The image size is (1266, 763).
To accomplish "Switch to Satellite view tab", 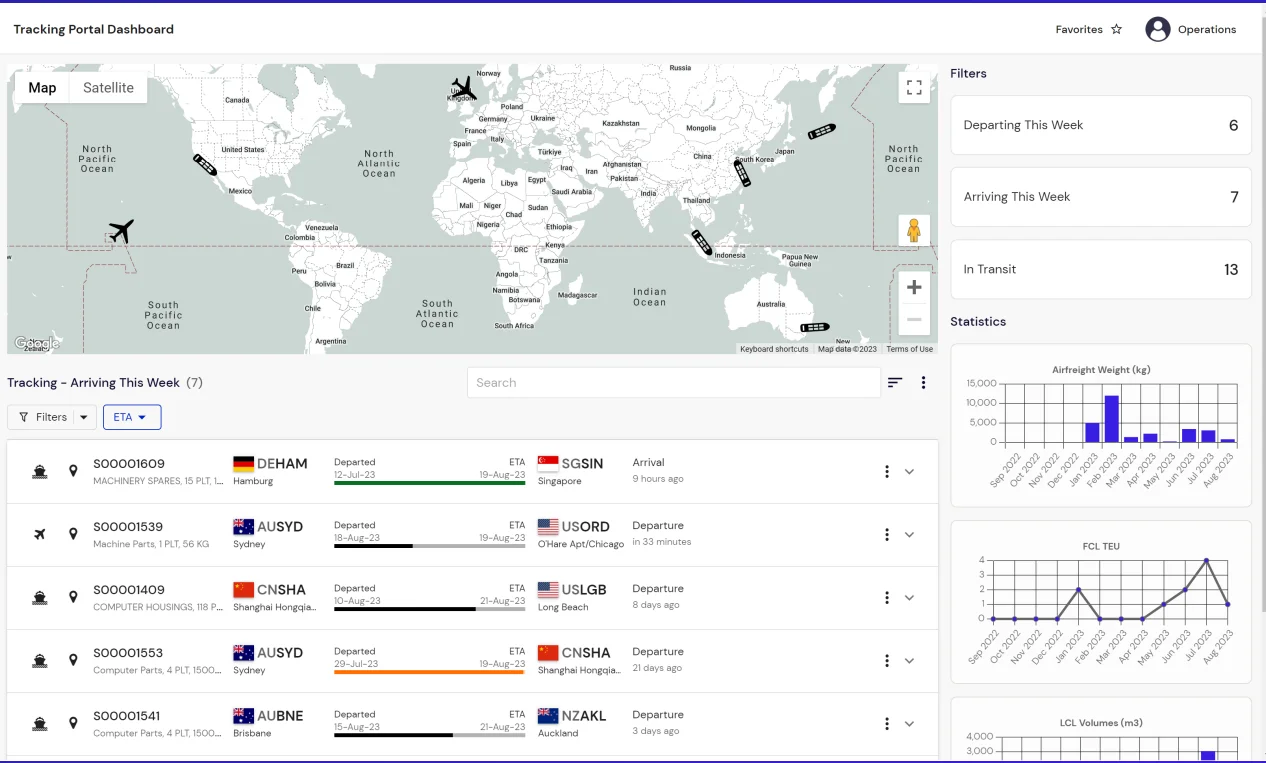I will (x=108, y=88).
